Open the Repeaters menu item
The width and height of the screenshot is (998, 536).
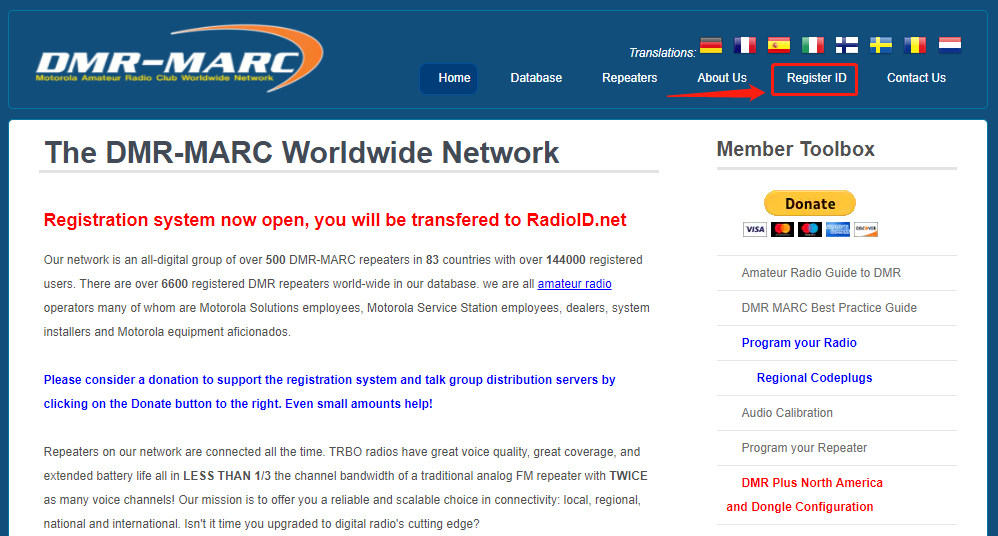point(629,78)
